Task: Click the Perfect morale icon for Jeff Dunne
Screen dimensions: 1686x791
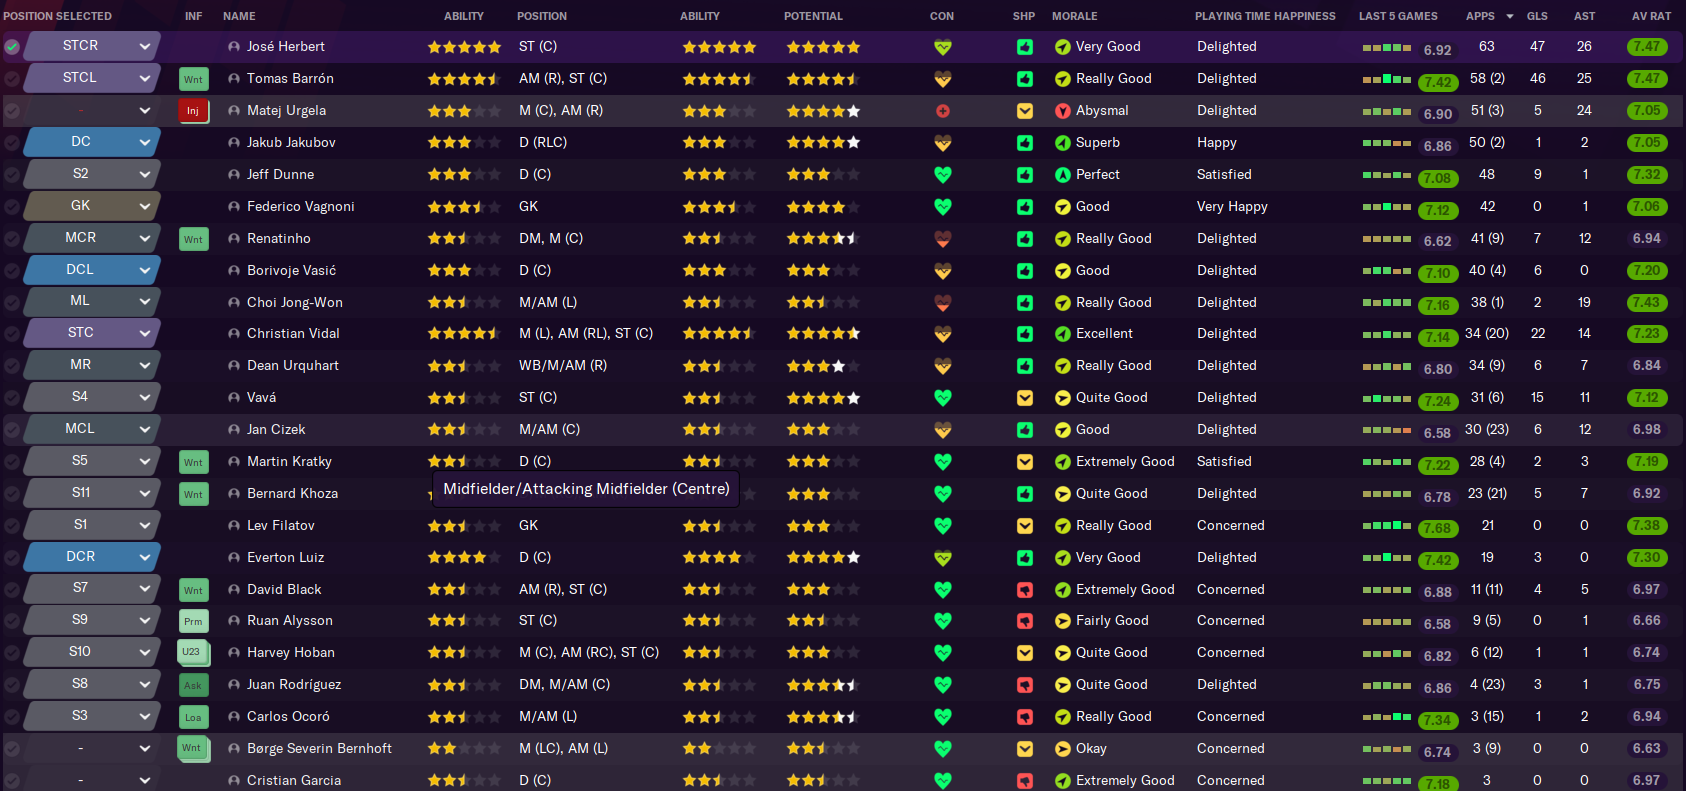Action: 1063,175
